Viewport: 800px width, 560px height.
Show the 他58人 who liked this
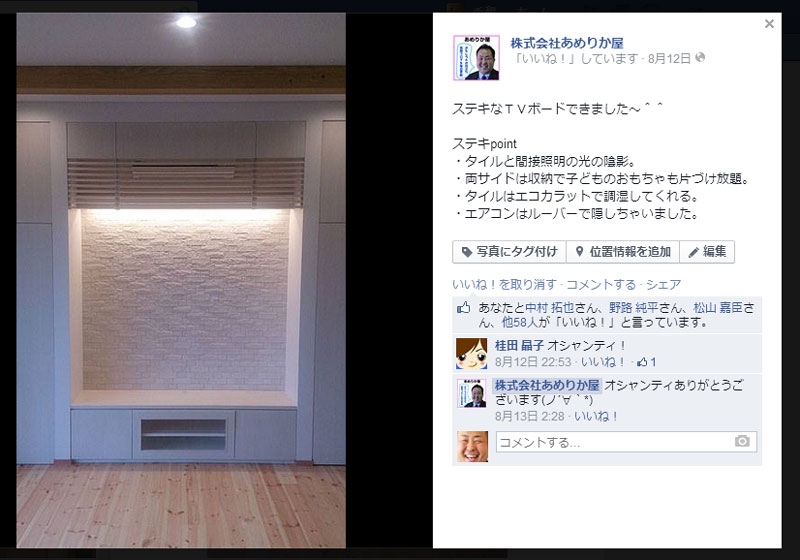(519, 322)
